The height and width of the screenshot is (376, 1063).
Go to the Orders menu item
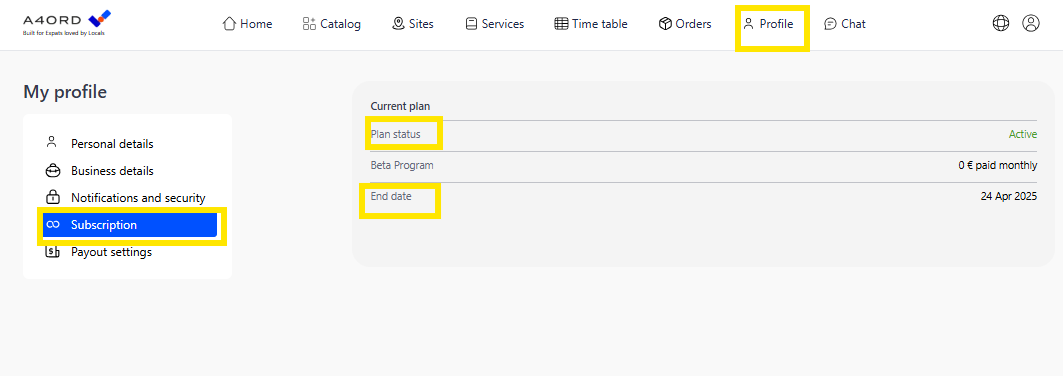[x=685, y=24]
